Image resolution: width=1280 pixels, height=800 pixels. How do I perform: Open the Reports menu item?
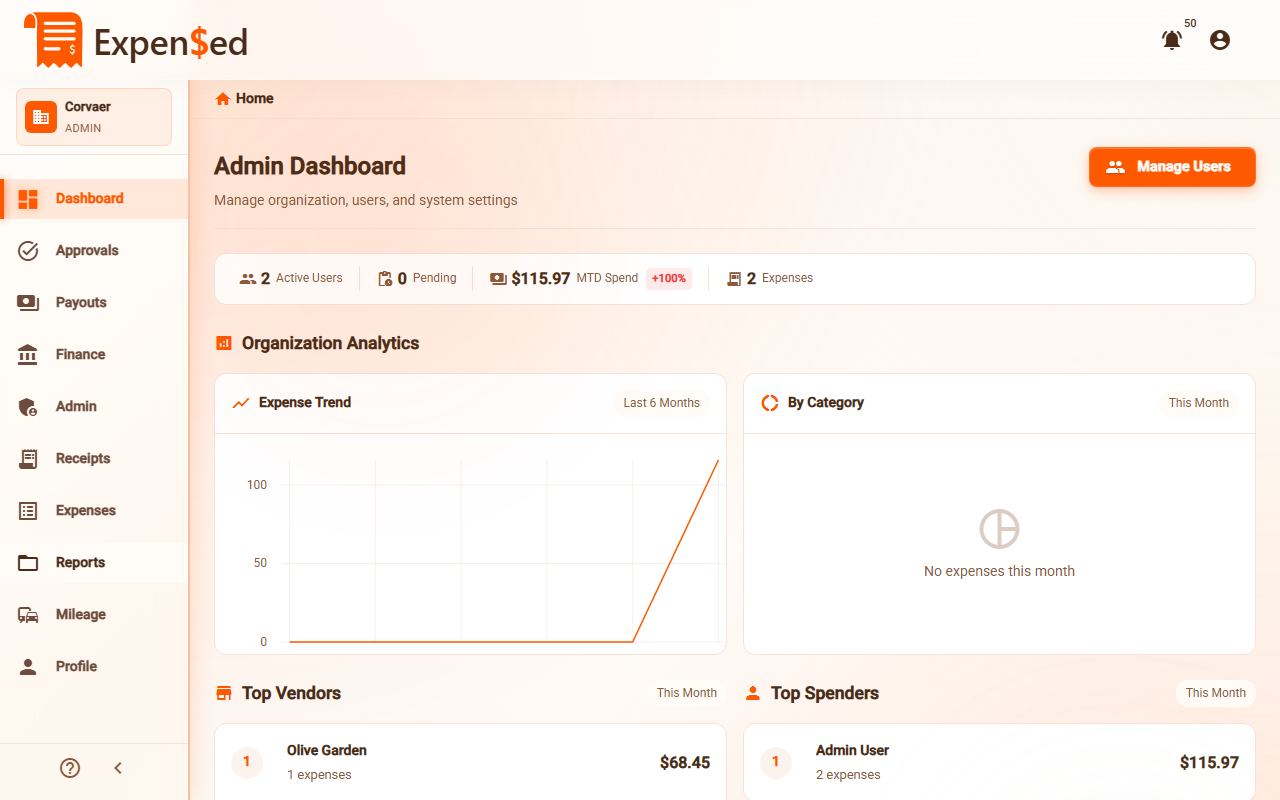pyautogui.click(x=80, y=563)
